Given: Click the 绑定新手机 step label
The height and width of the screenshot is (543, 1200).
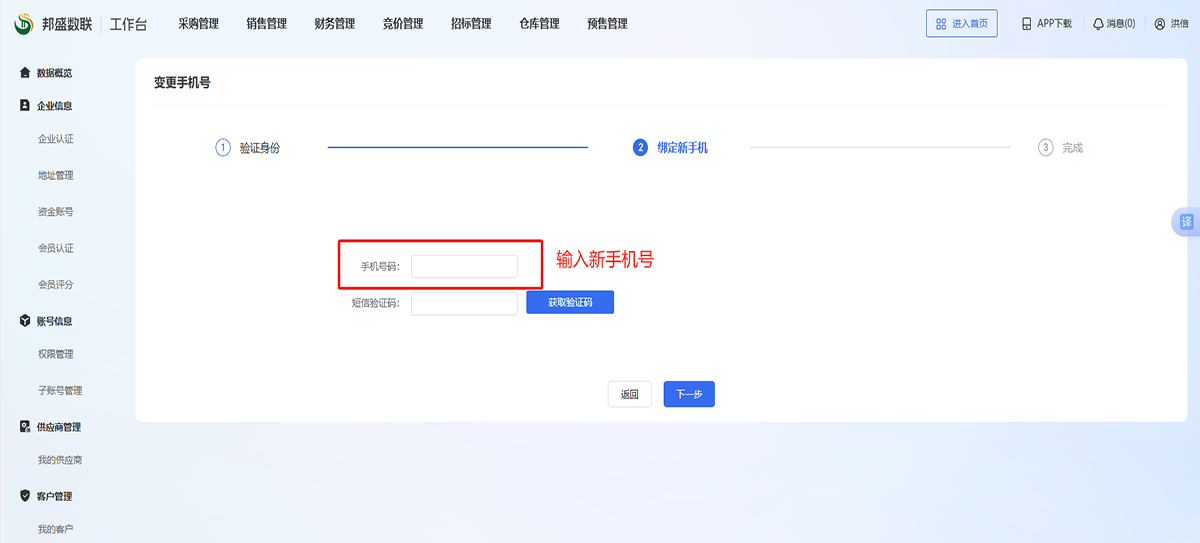Looking at the screenshot, I should 683,148.
